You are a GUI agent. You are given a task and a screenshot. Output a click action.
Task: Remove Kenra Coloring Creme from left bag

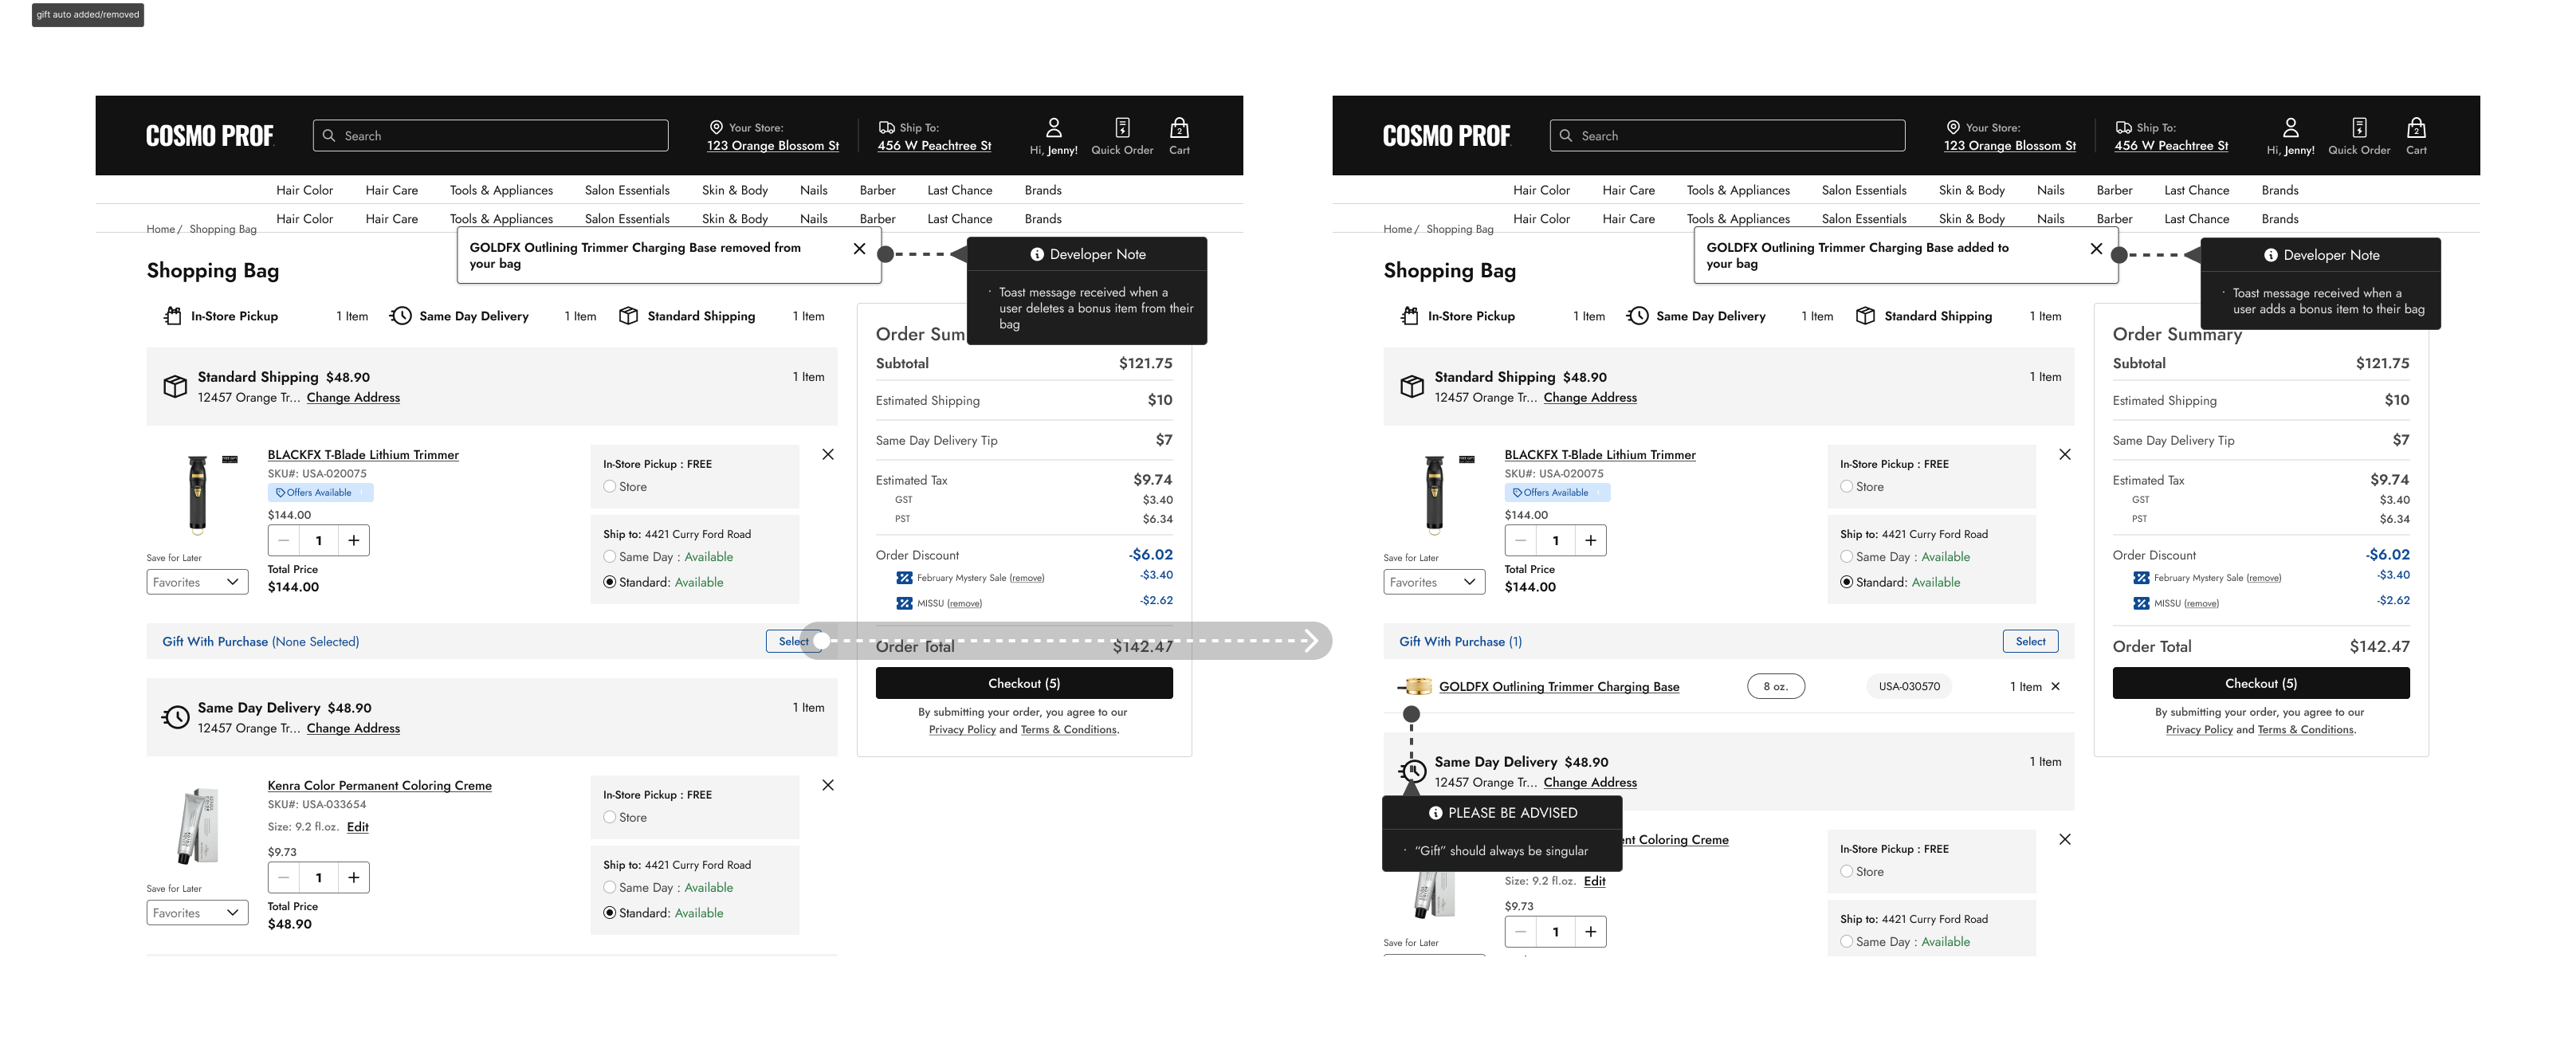[x=828, y=786]
